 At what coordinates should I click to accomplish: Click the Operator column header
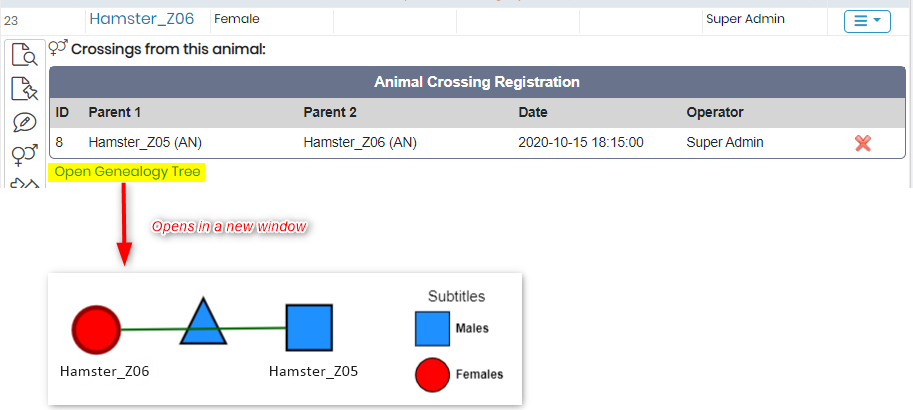click(715, 112)
